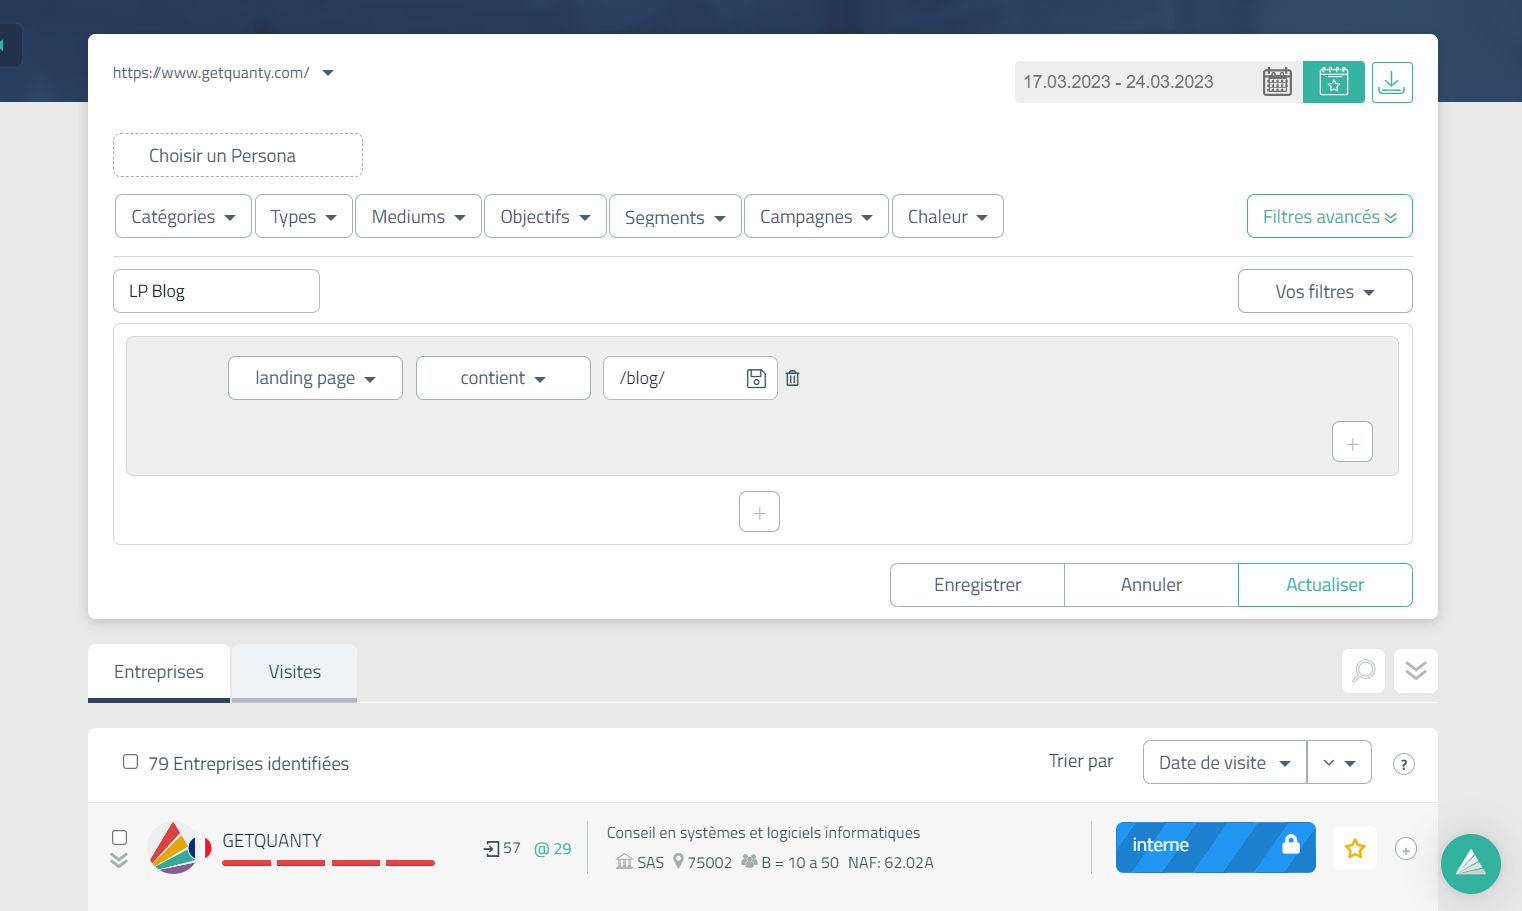Open the Vos filtres dropdown
The width and height of the screenshot is (1522, 911).
tap(1324, 292)
